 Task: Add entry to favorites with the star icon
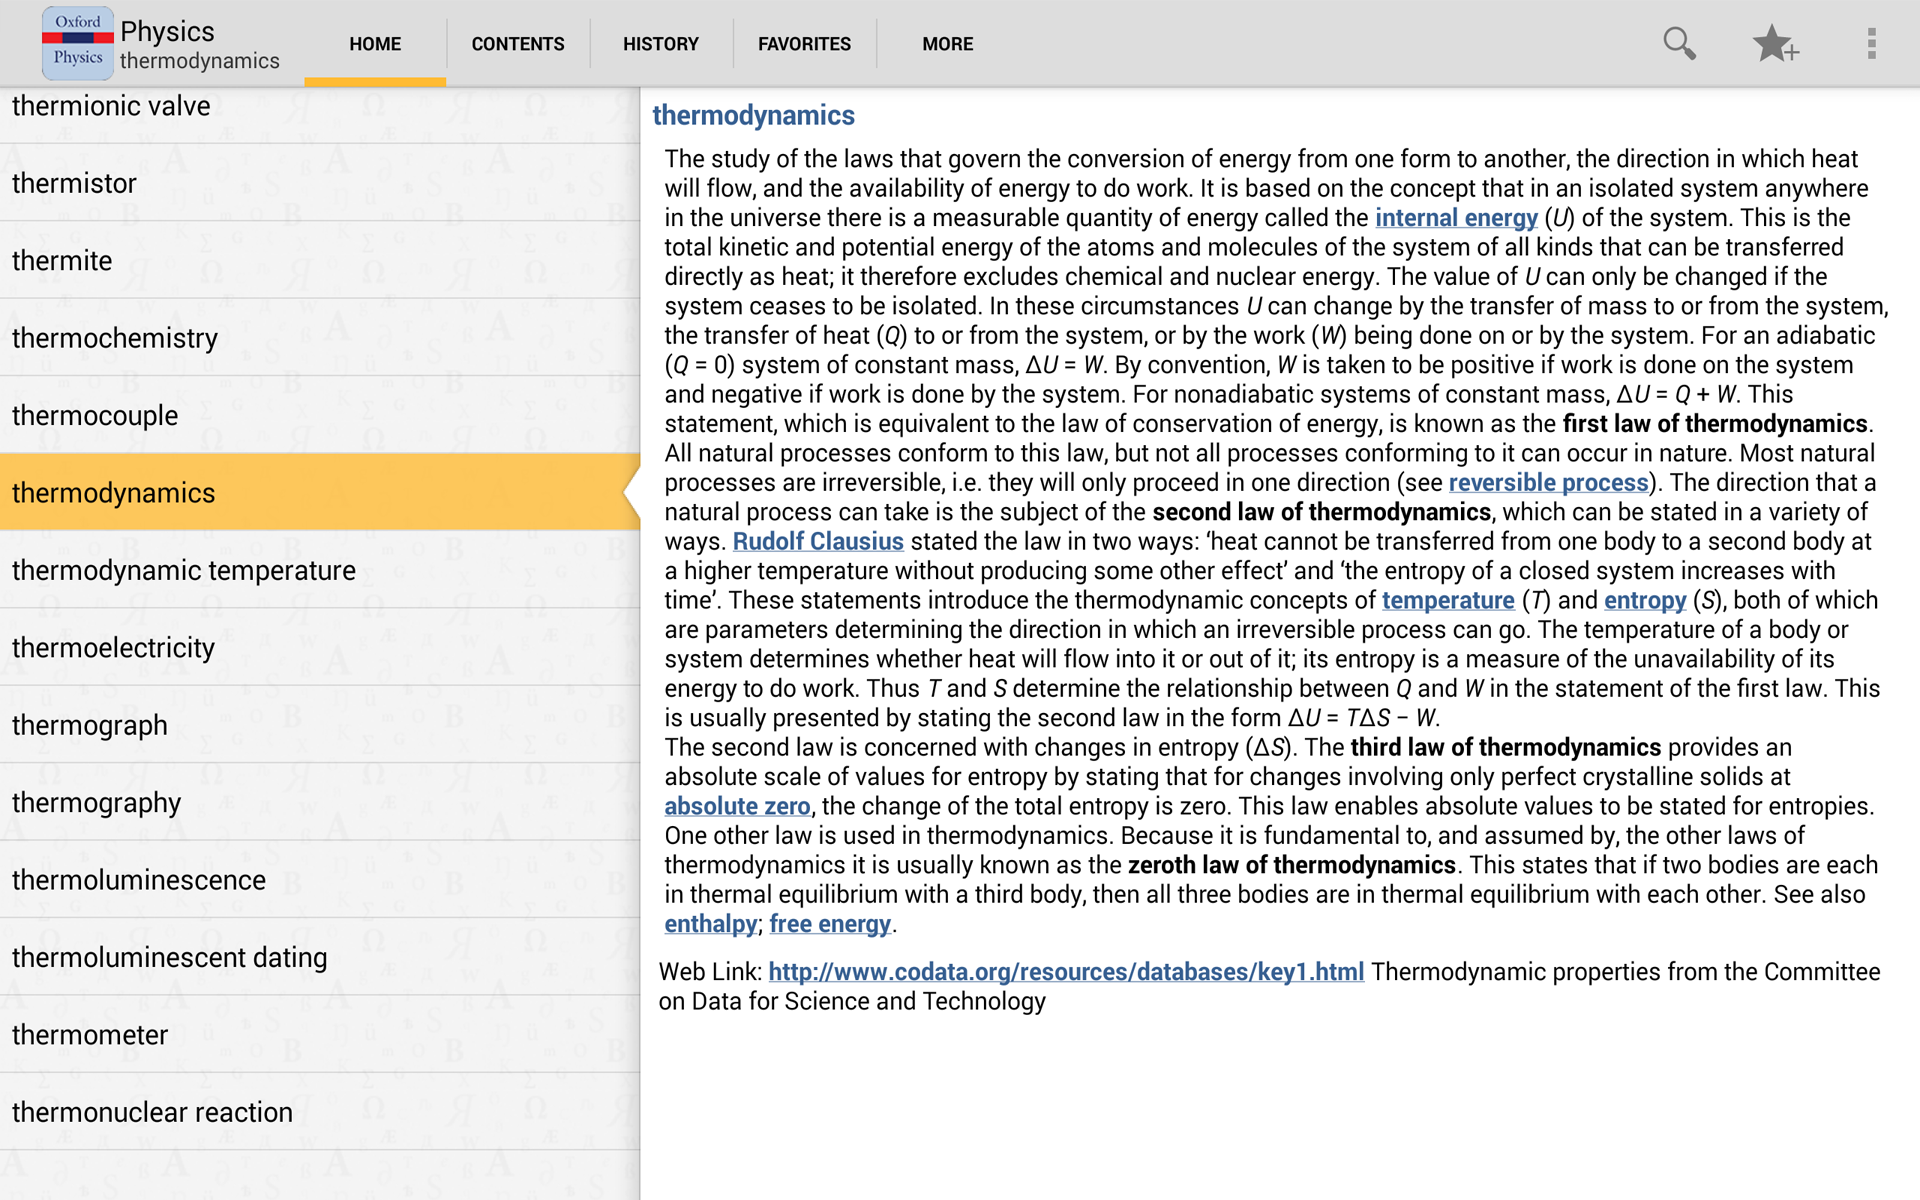(1775, 43)
